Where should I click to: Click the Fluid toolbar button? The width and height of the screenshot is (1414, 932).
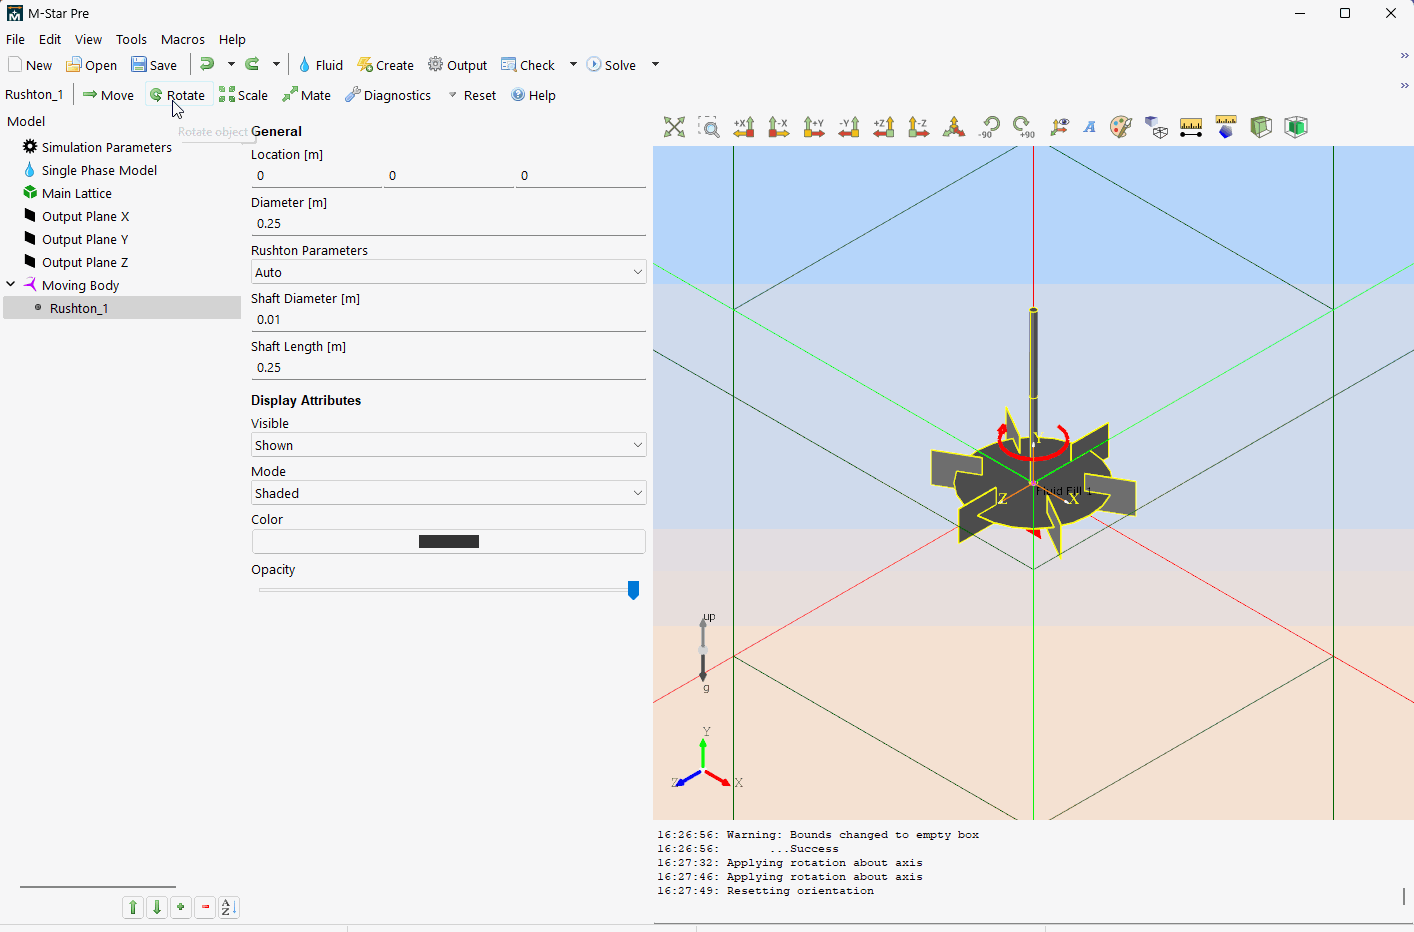320,65
